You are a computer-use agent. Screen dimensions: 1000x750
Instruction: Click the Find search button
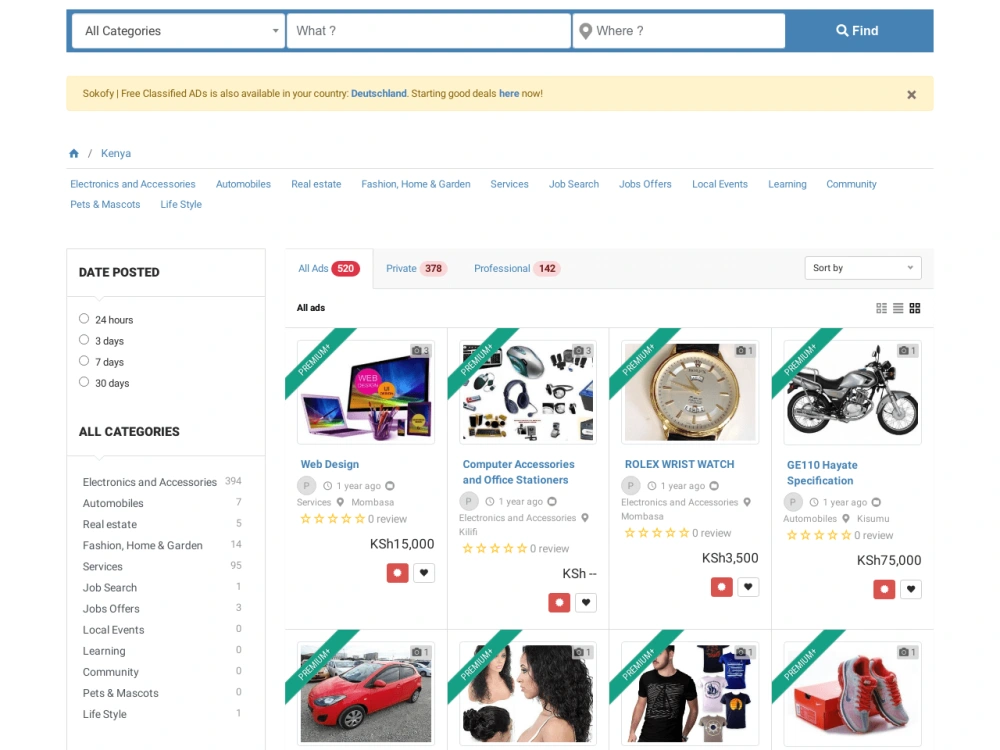coord(858,31)
